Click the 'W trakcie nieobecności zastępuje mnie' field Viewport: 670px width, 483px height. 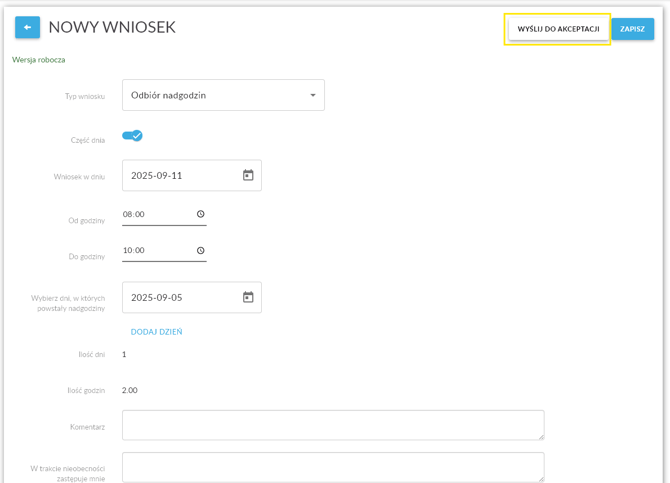pos(330,467)
